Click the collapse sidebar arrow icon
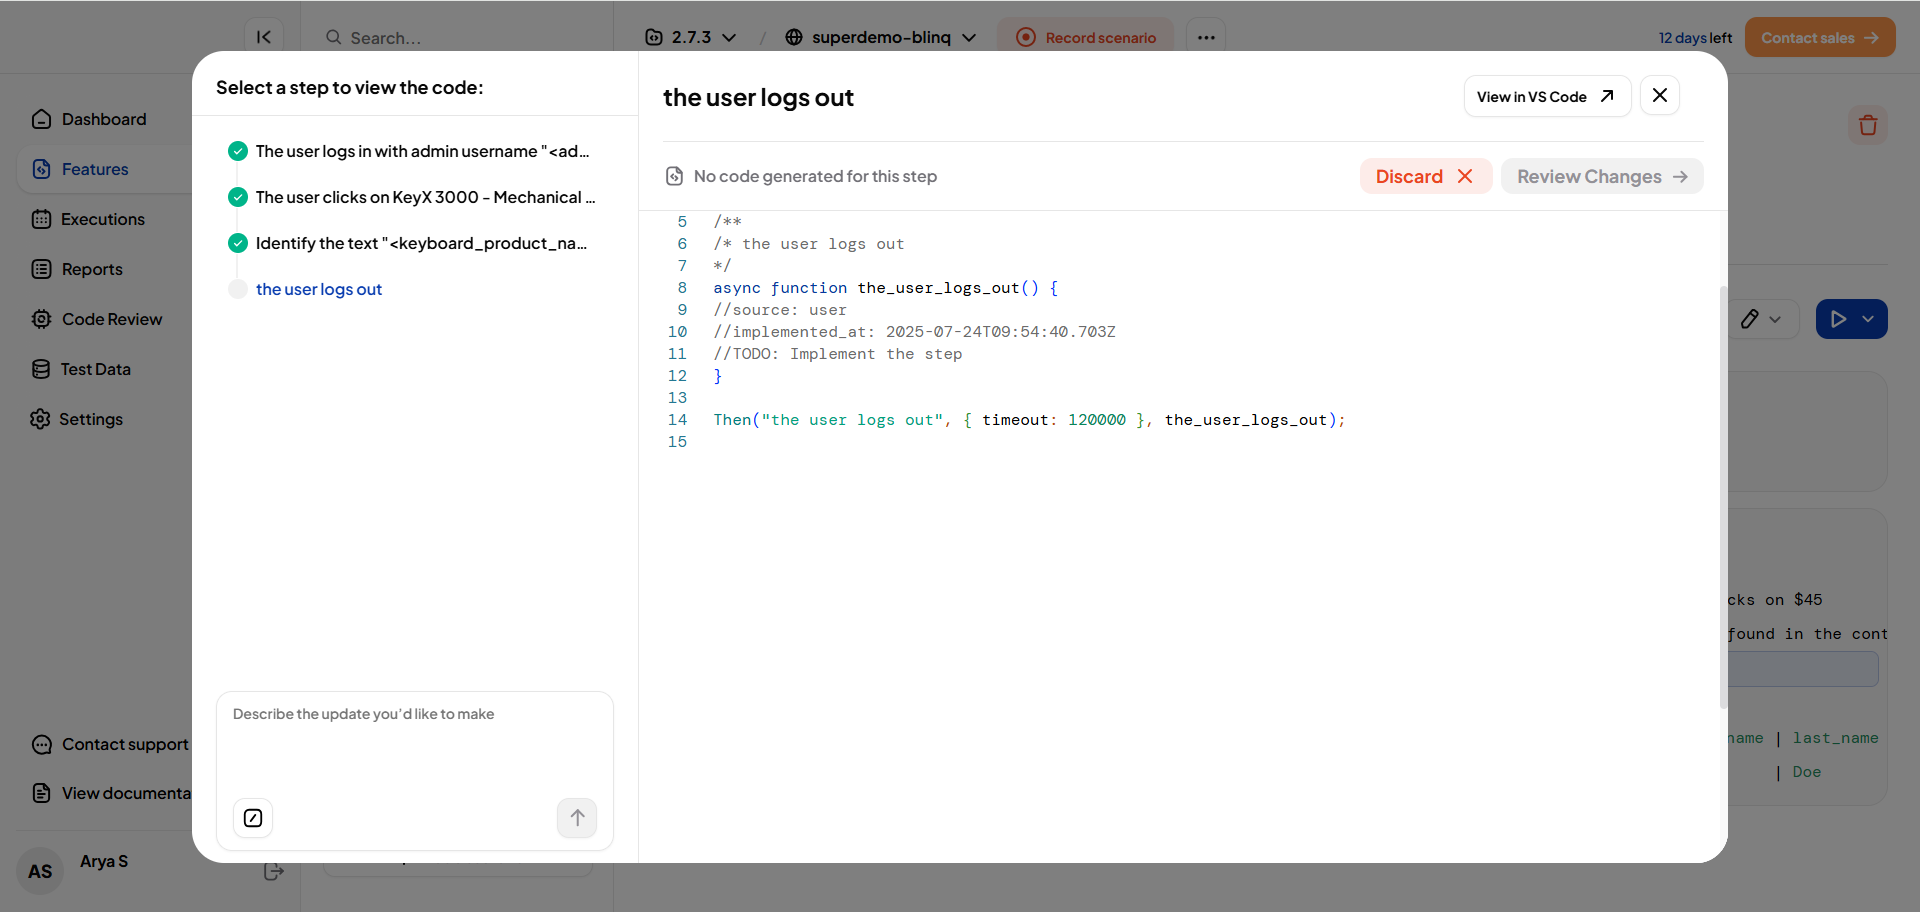Viewport: 1920px width, 912px height. click(x=263, y=37)
